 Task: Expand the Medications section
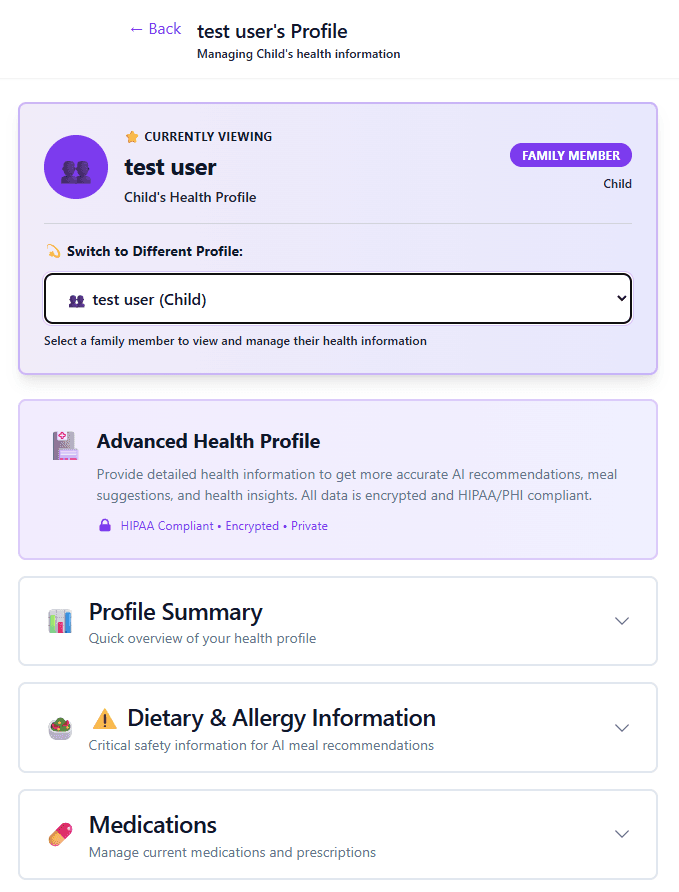(x=622, y=833)
